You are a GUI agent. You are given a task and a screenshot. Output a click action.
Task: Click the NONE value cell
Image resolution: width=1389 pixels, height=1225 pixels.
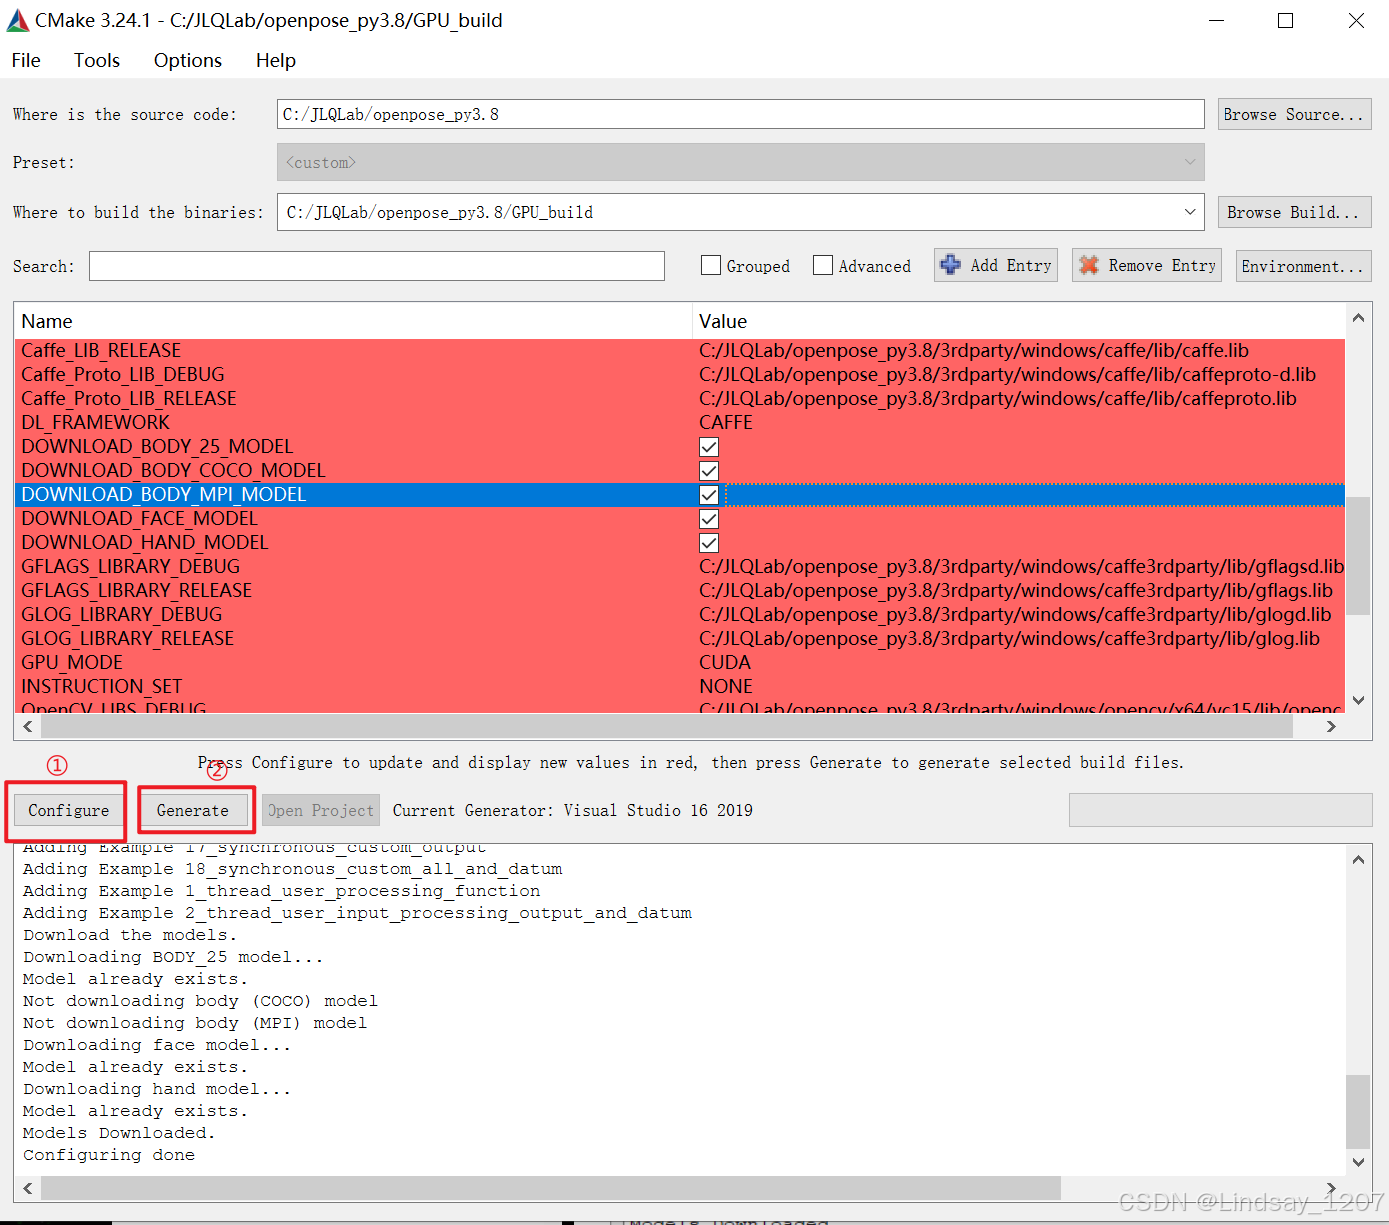click(x=1018, y=687)
